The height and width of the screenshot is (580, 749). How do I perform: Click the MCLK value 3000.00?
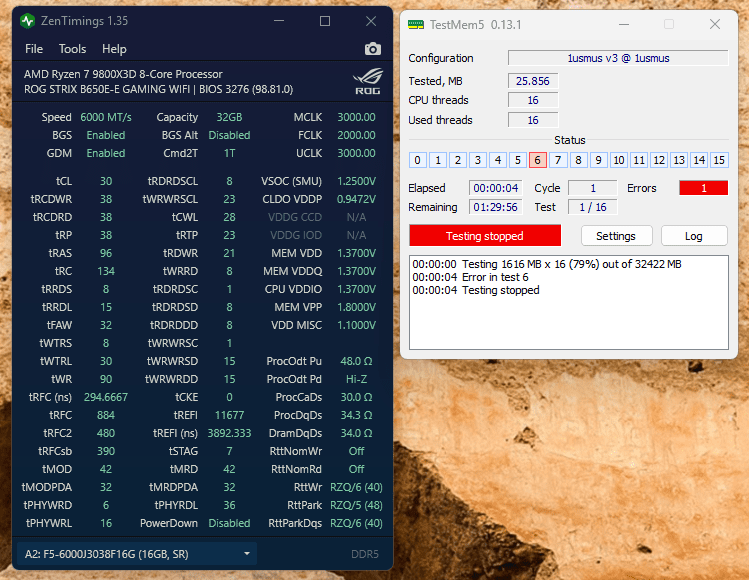(x=356, y=117)
